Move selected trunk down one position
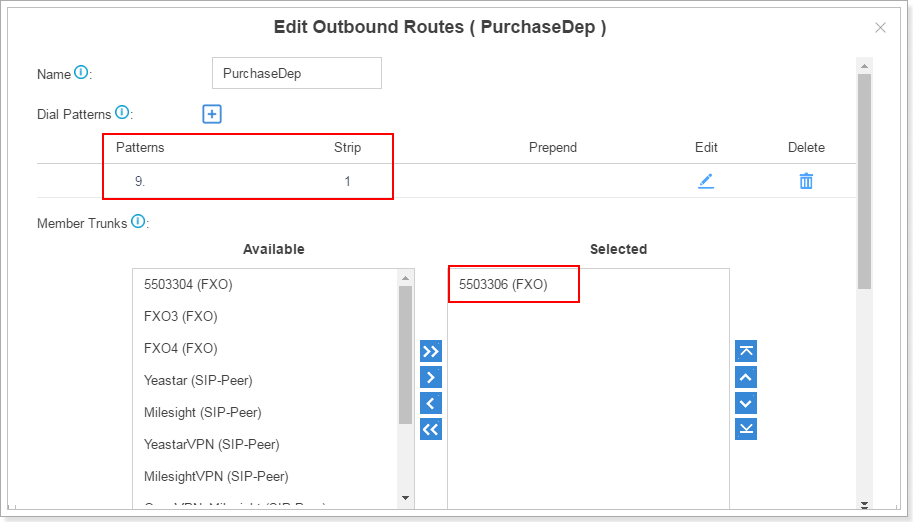The width and height of the screenshot is (913, 522). (x=746, y=403)
